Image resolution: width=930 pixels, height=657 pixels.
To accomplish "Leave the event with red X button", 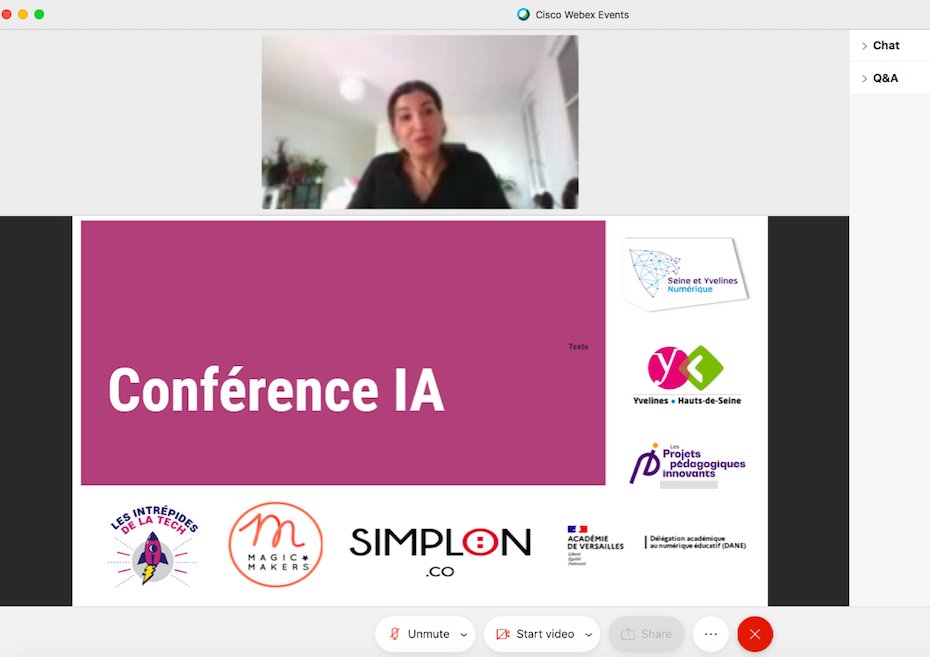I will click(755, 634).
